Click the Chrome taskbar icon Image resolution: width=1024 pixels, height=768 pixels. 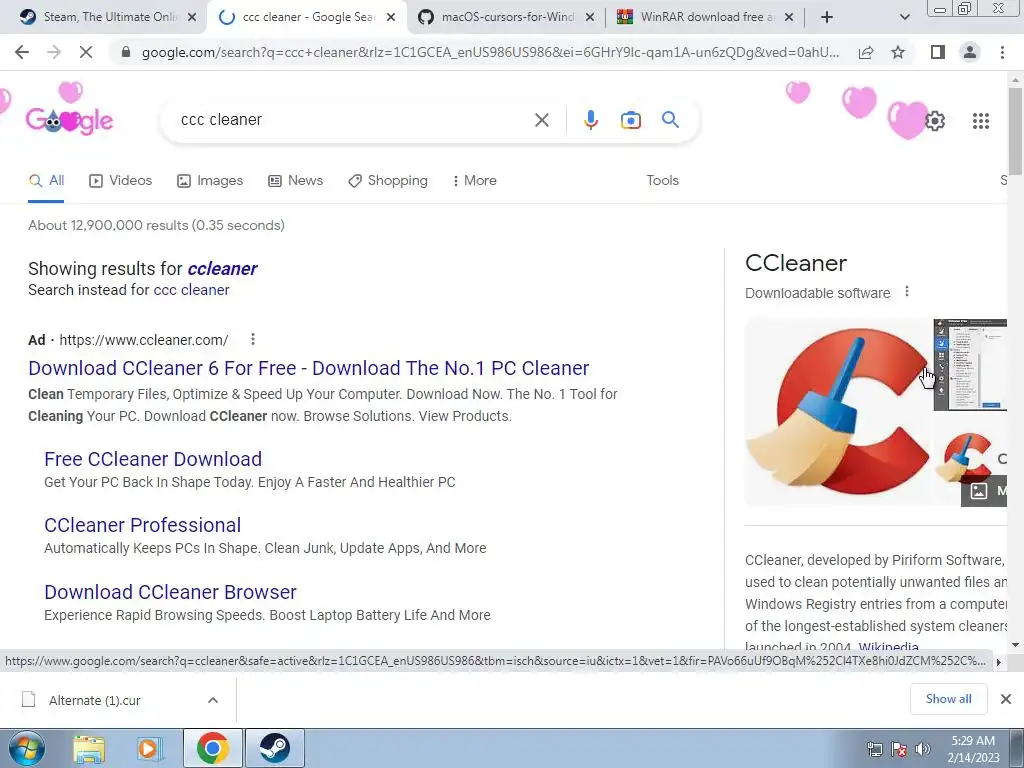(212, 748)
